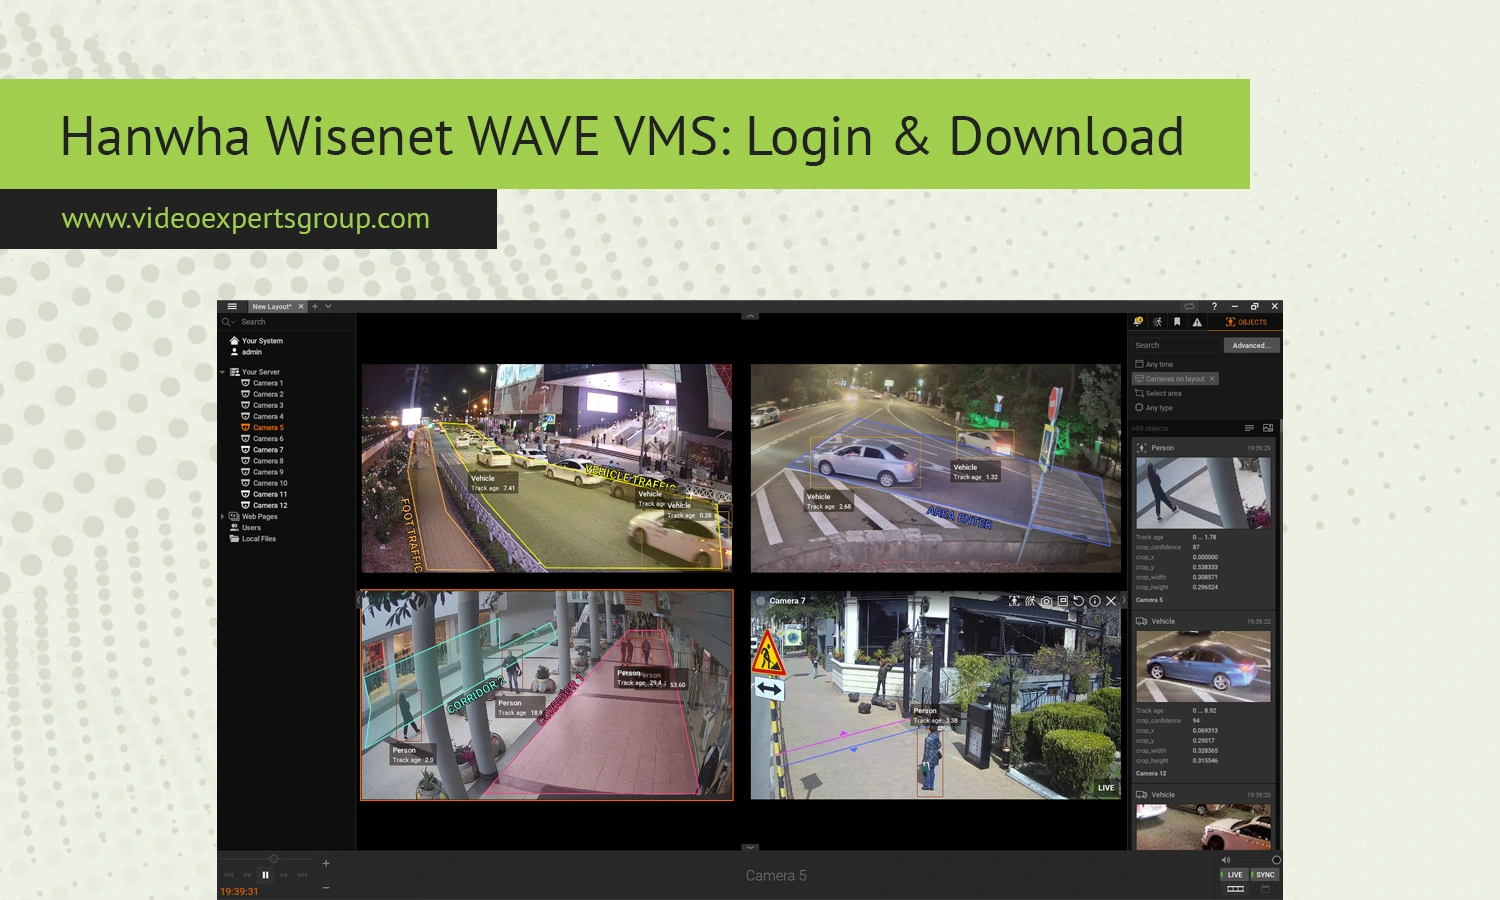The image size is (1500, 900).
Task: Open the help question mark icon
Action: pos(1215,307)
